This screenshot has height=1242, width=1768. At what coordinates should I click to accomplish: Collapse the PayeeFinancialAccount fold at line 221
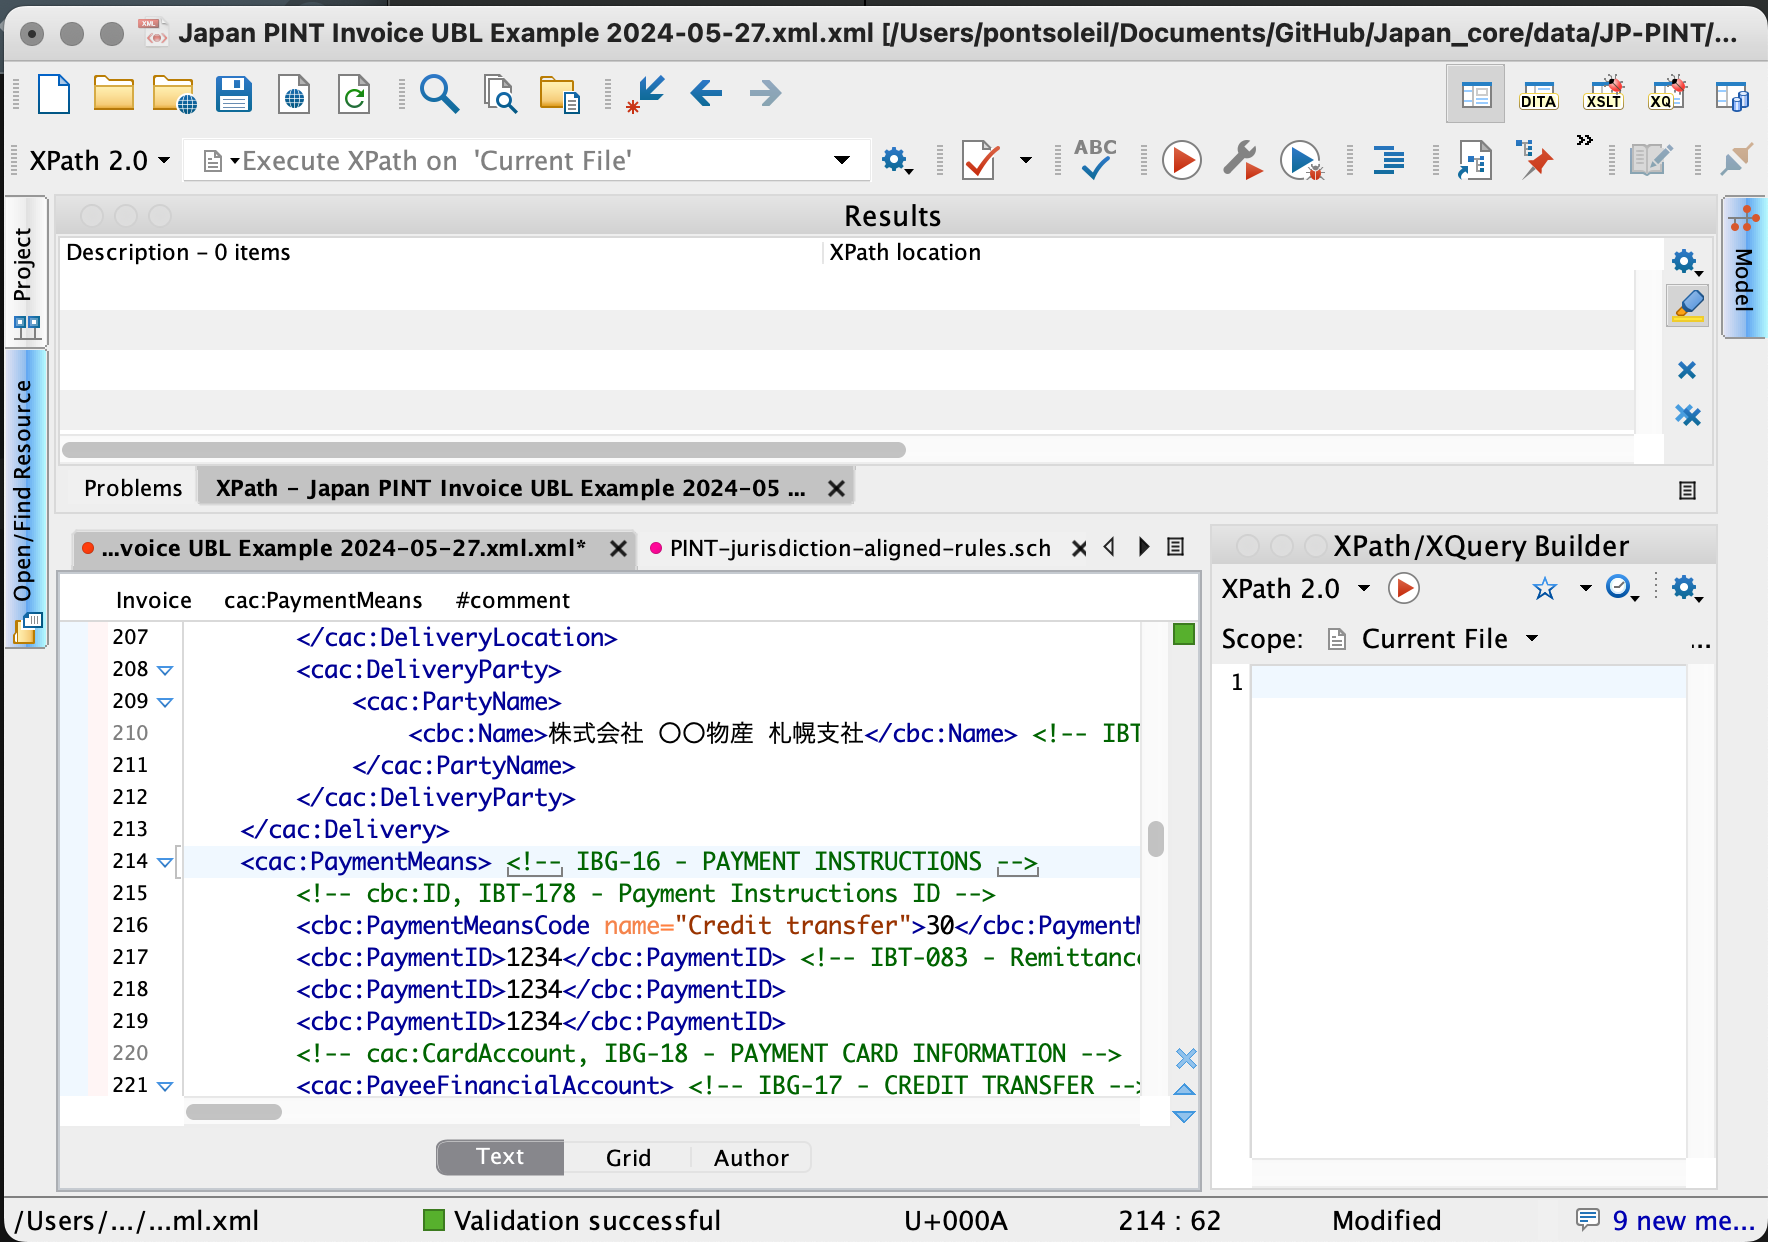[166, 1086]
